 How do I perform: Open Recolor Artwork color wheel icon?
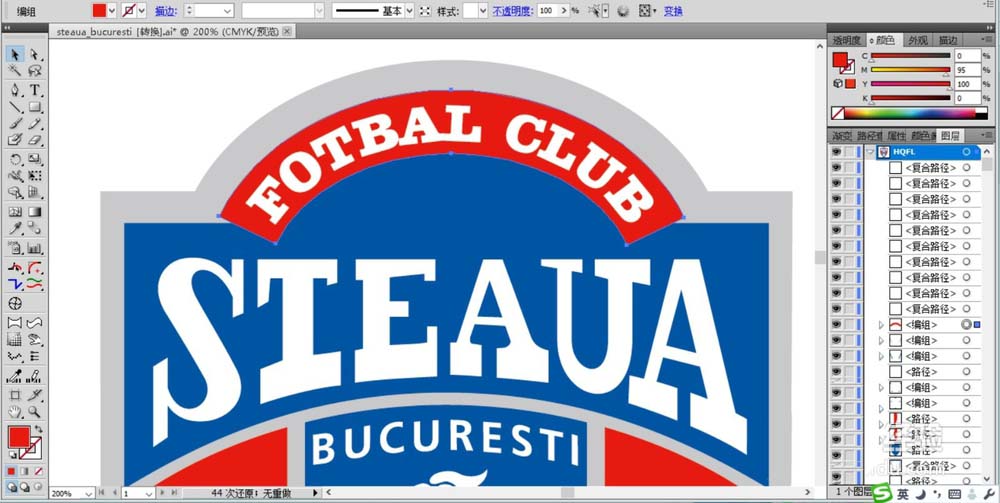pos(623,11)
